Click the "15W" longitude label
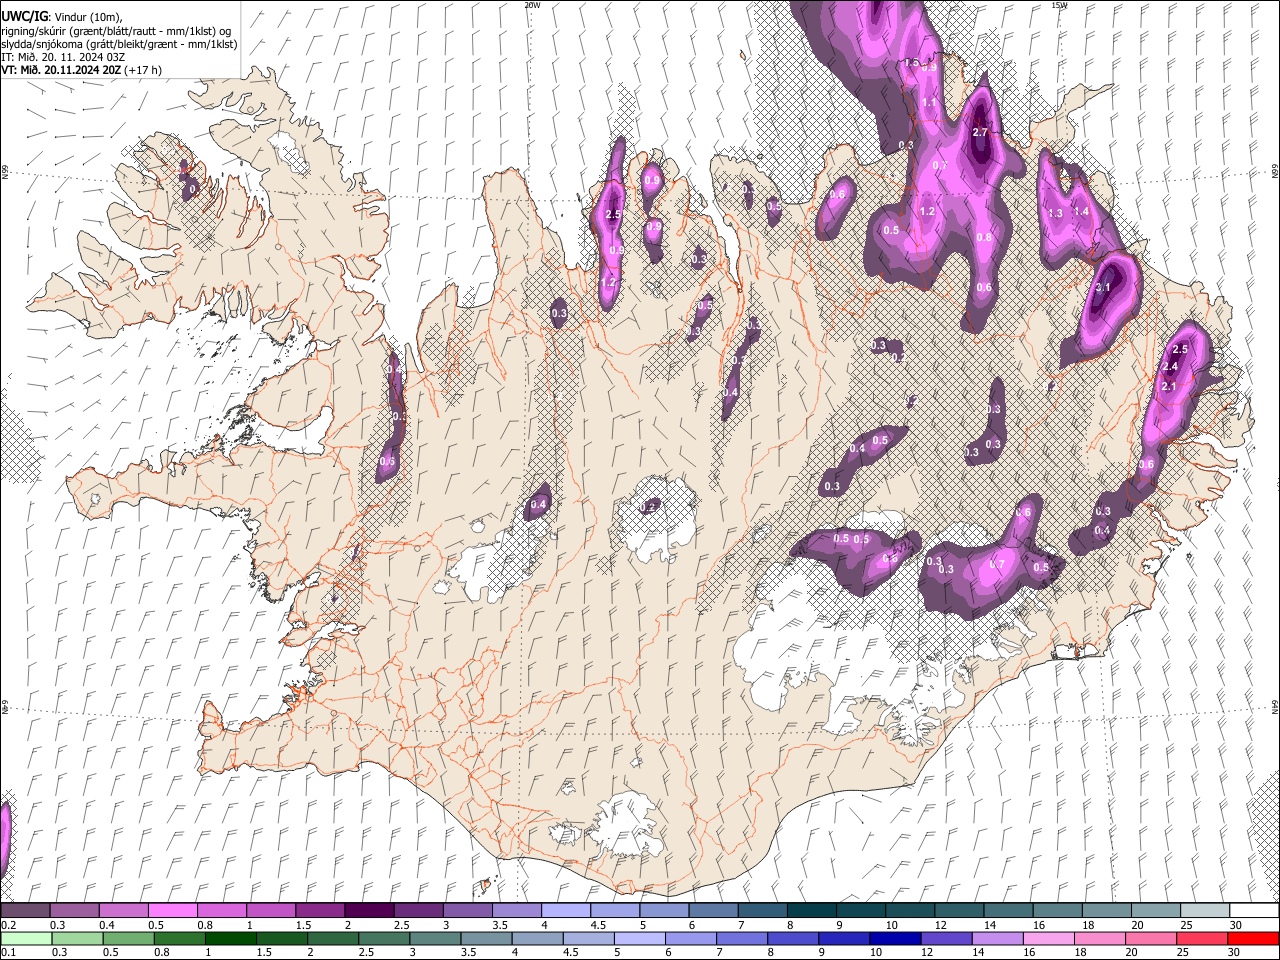1280x960 pixels. click(1059, 5)
